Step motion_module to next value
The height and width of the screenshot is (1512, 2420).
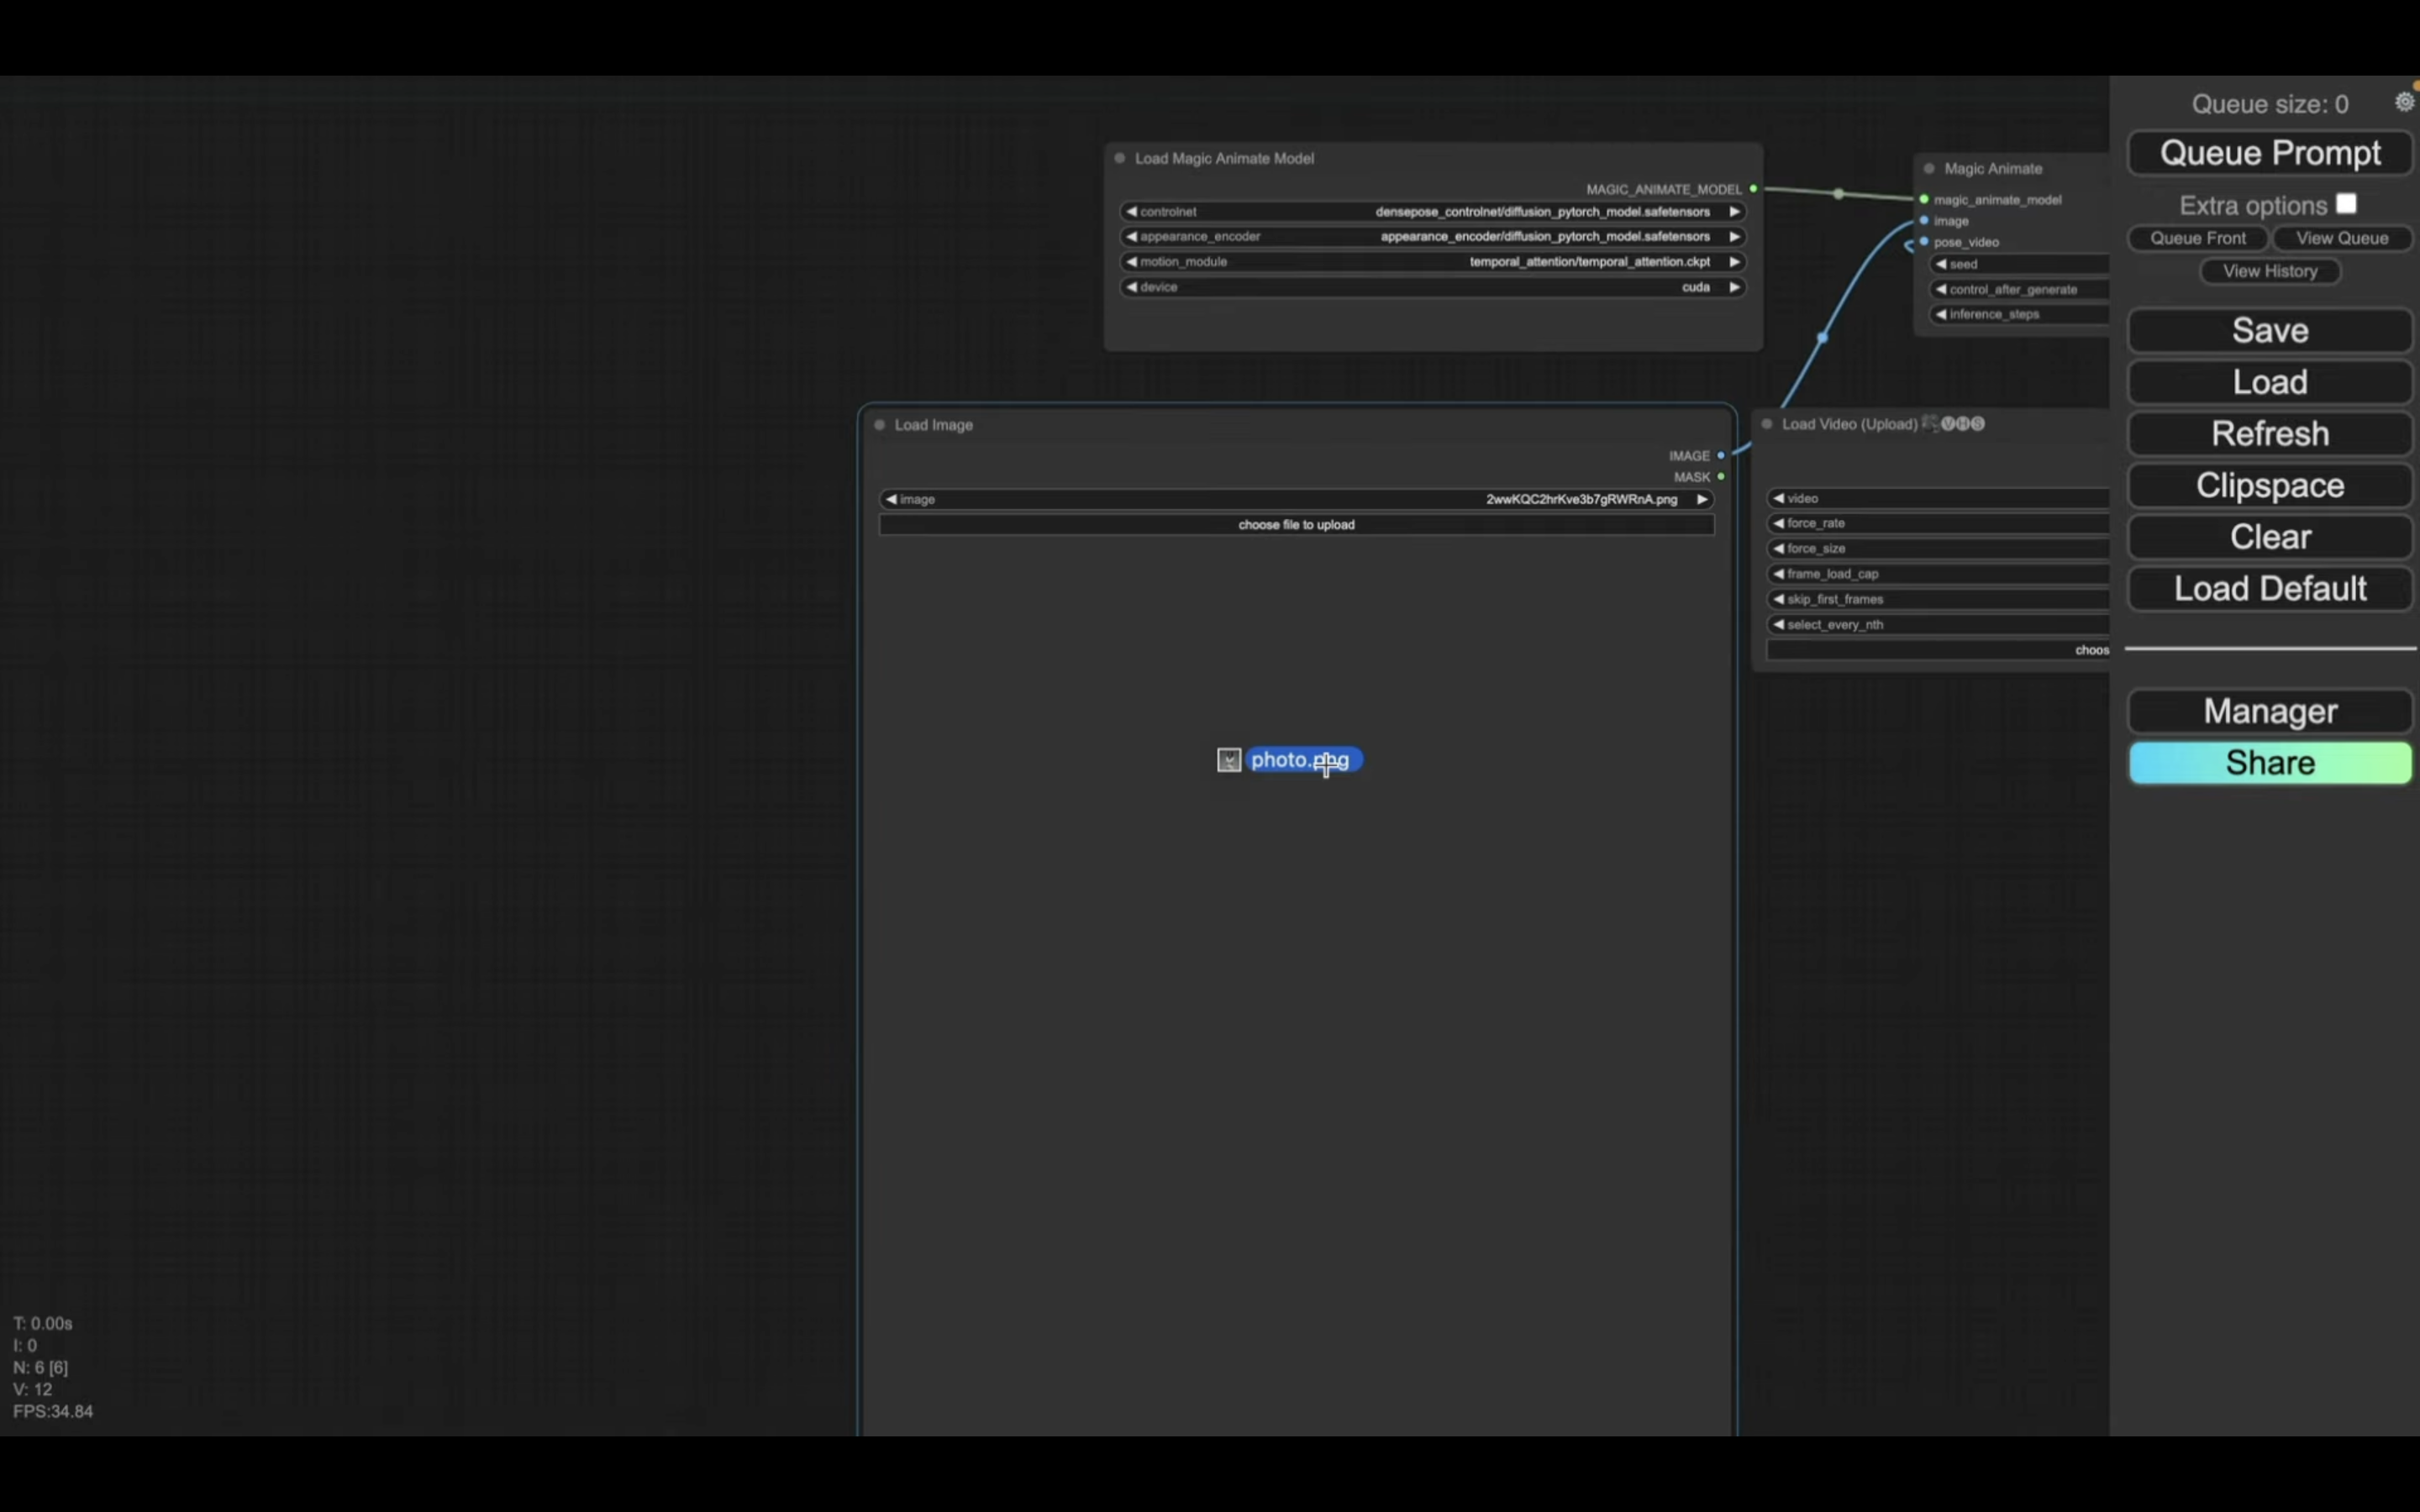(1735, 261)
